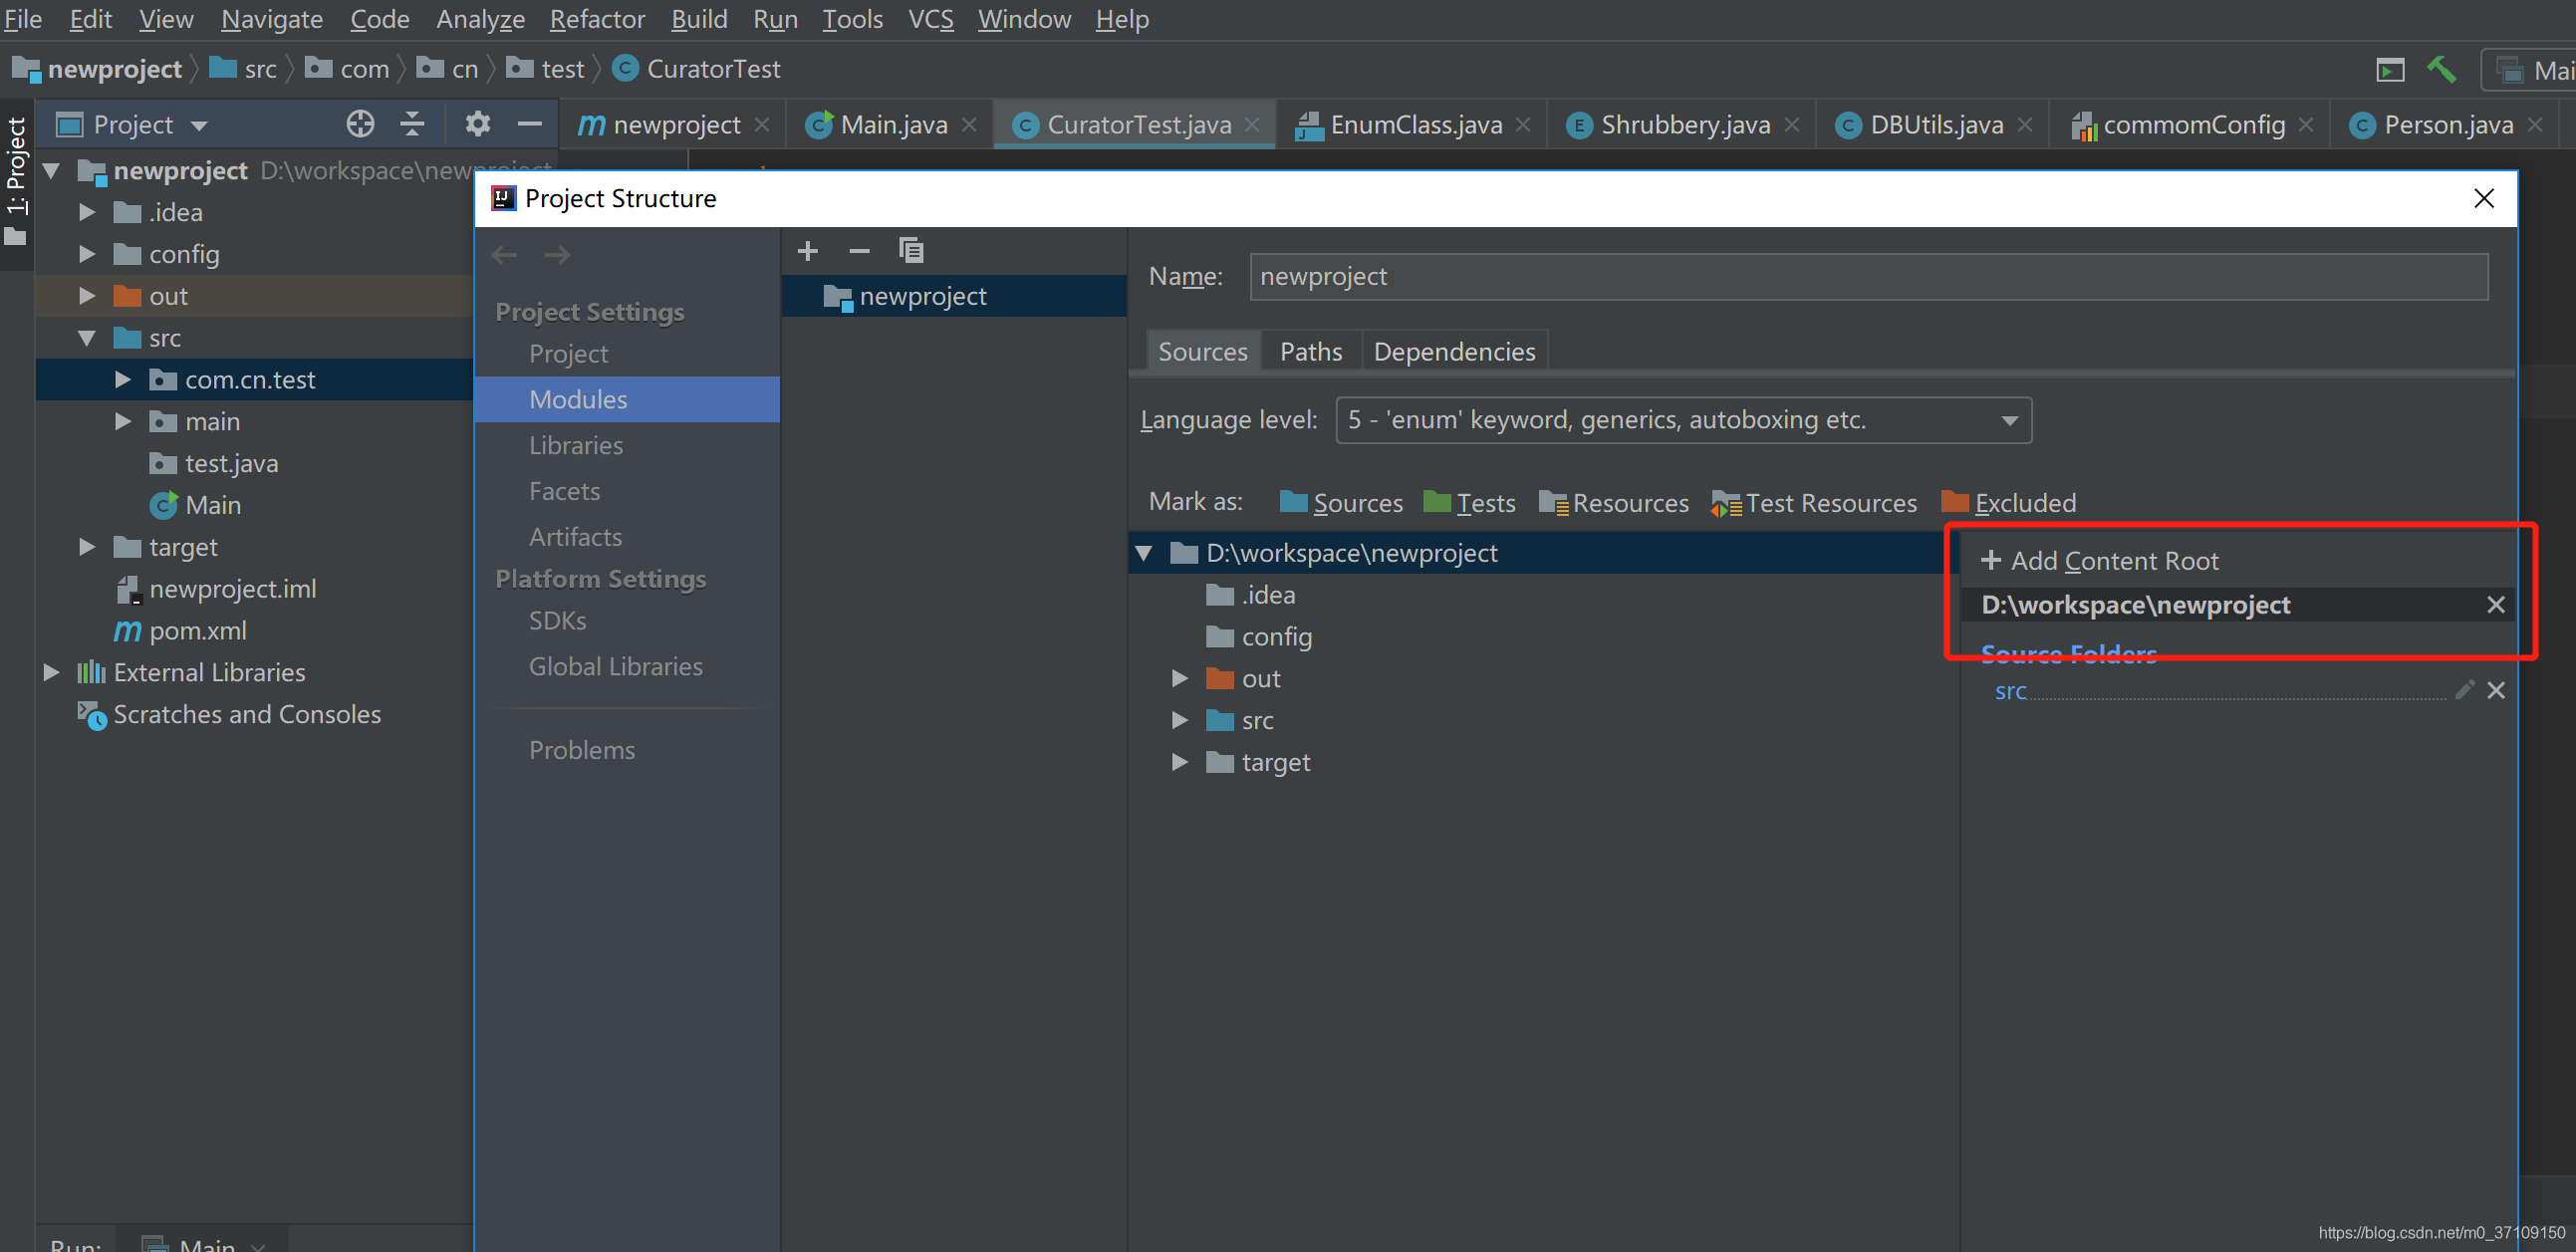Expand the src folder in content root tree

(x=1180, y=720)
